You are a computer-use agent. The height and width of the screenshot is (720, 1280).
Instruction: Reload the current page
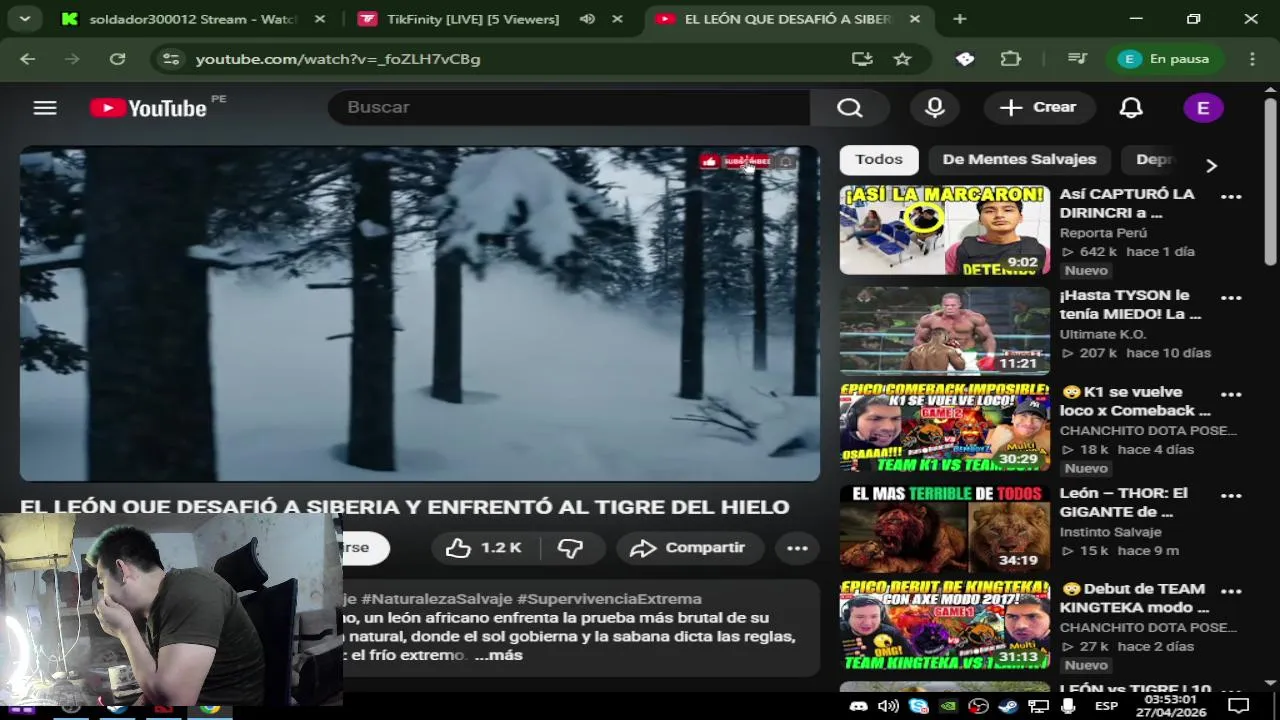pos(117,59)
